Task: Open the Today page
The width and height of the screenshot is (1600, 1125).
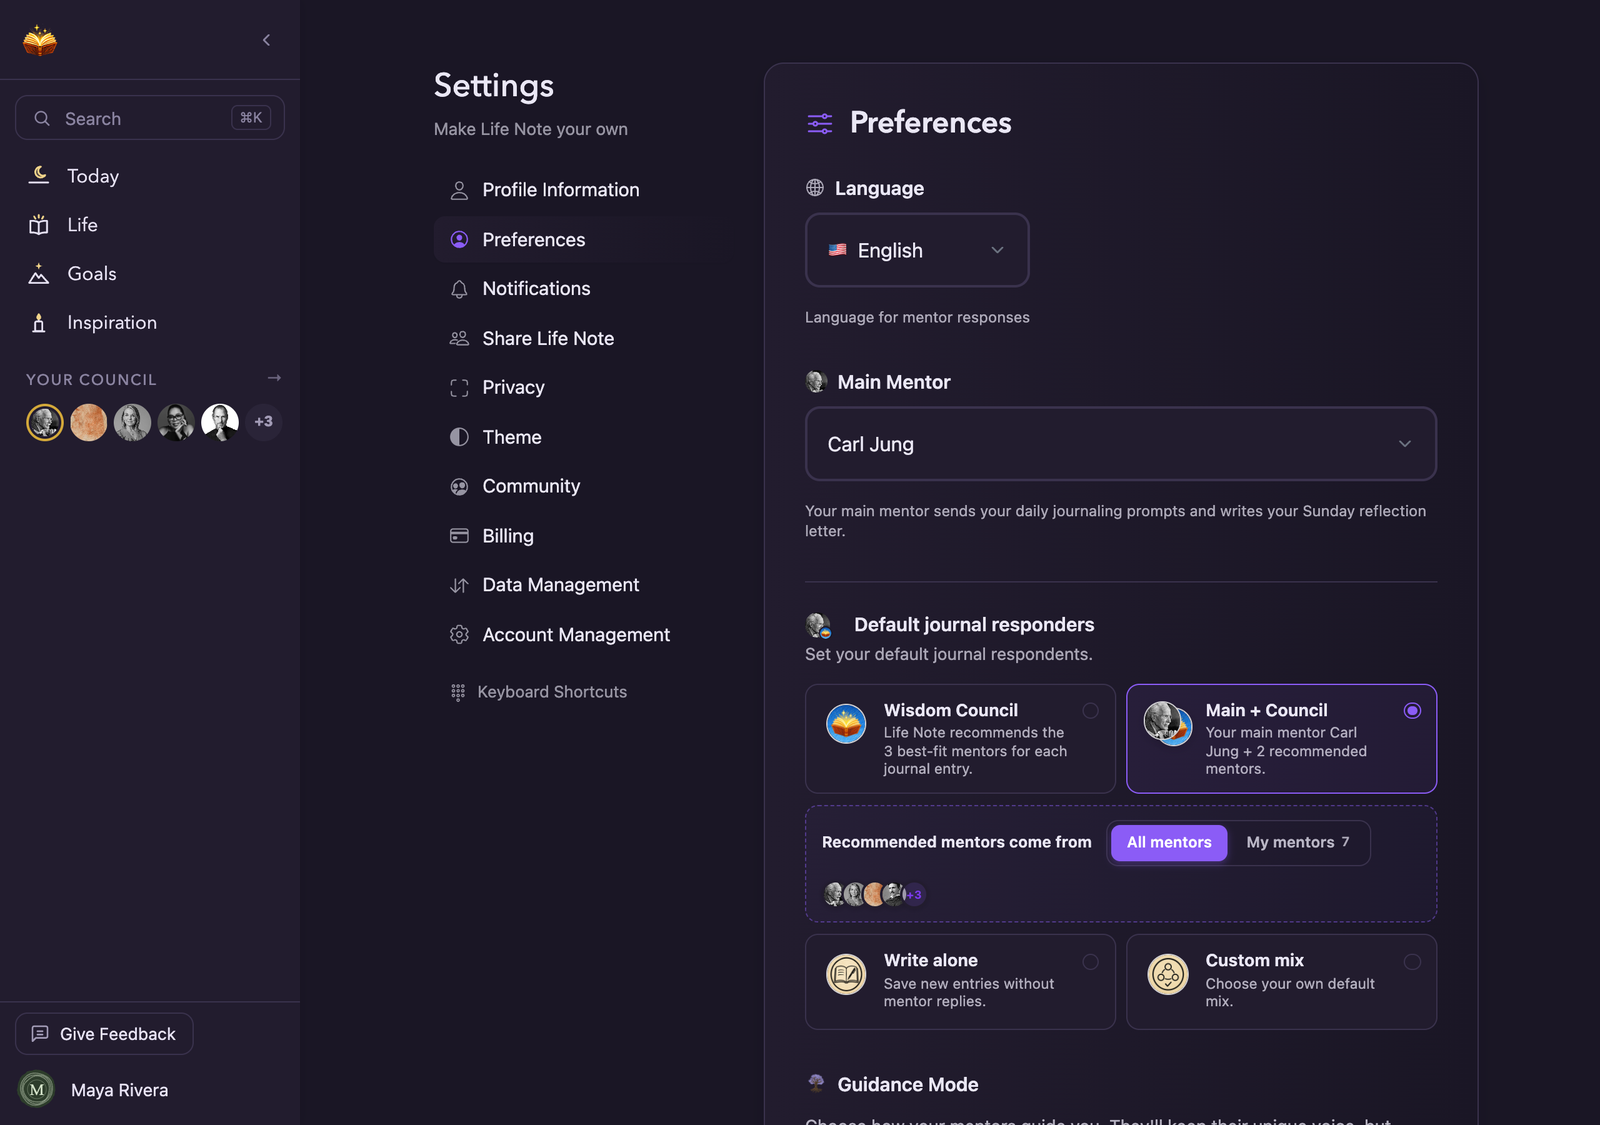Action: (x=93, y=176)
